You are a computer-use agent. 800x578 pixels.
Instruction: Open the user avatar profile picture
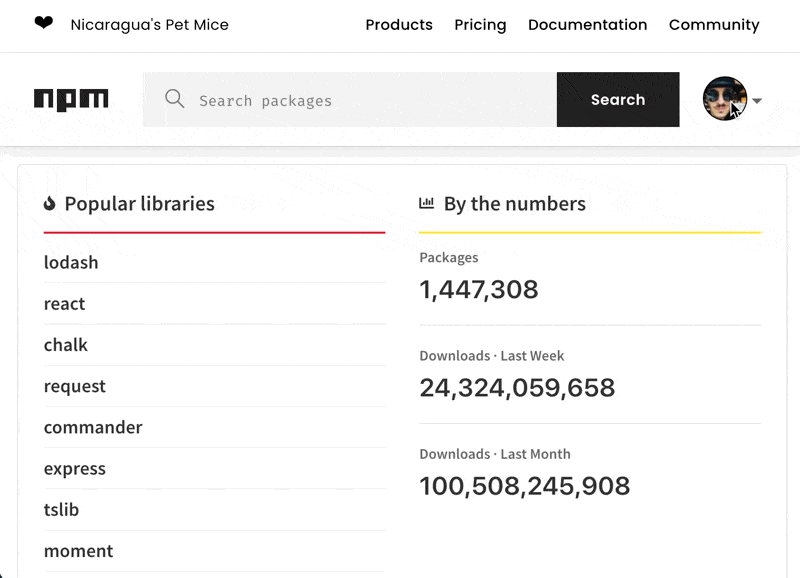point(723,99)
